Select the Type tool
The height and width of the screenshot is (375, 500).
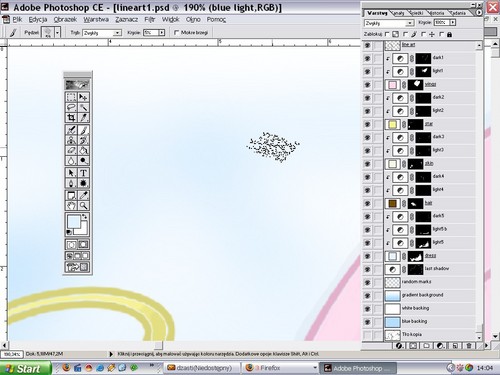(83, 173)
